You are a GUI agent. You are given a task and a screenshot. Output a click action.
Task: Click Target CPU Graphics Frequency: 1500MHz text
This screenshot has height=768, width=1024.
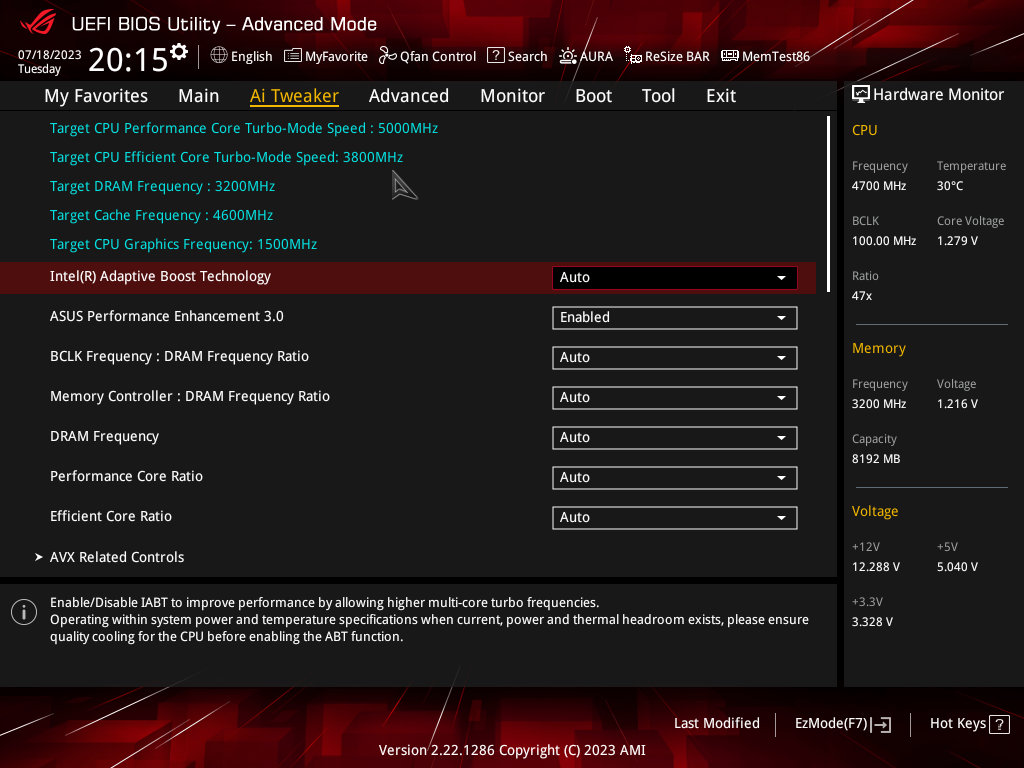[184, 244]
